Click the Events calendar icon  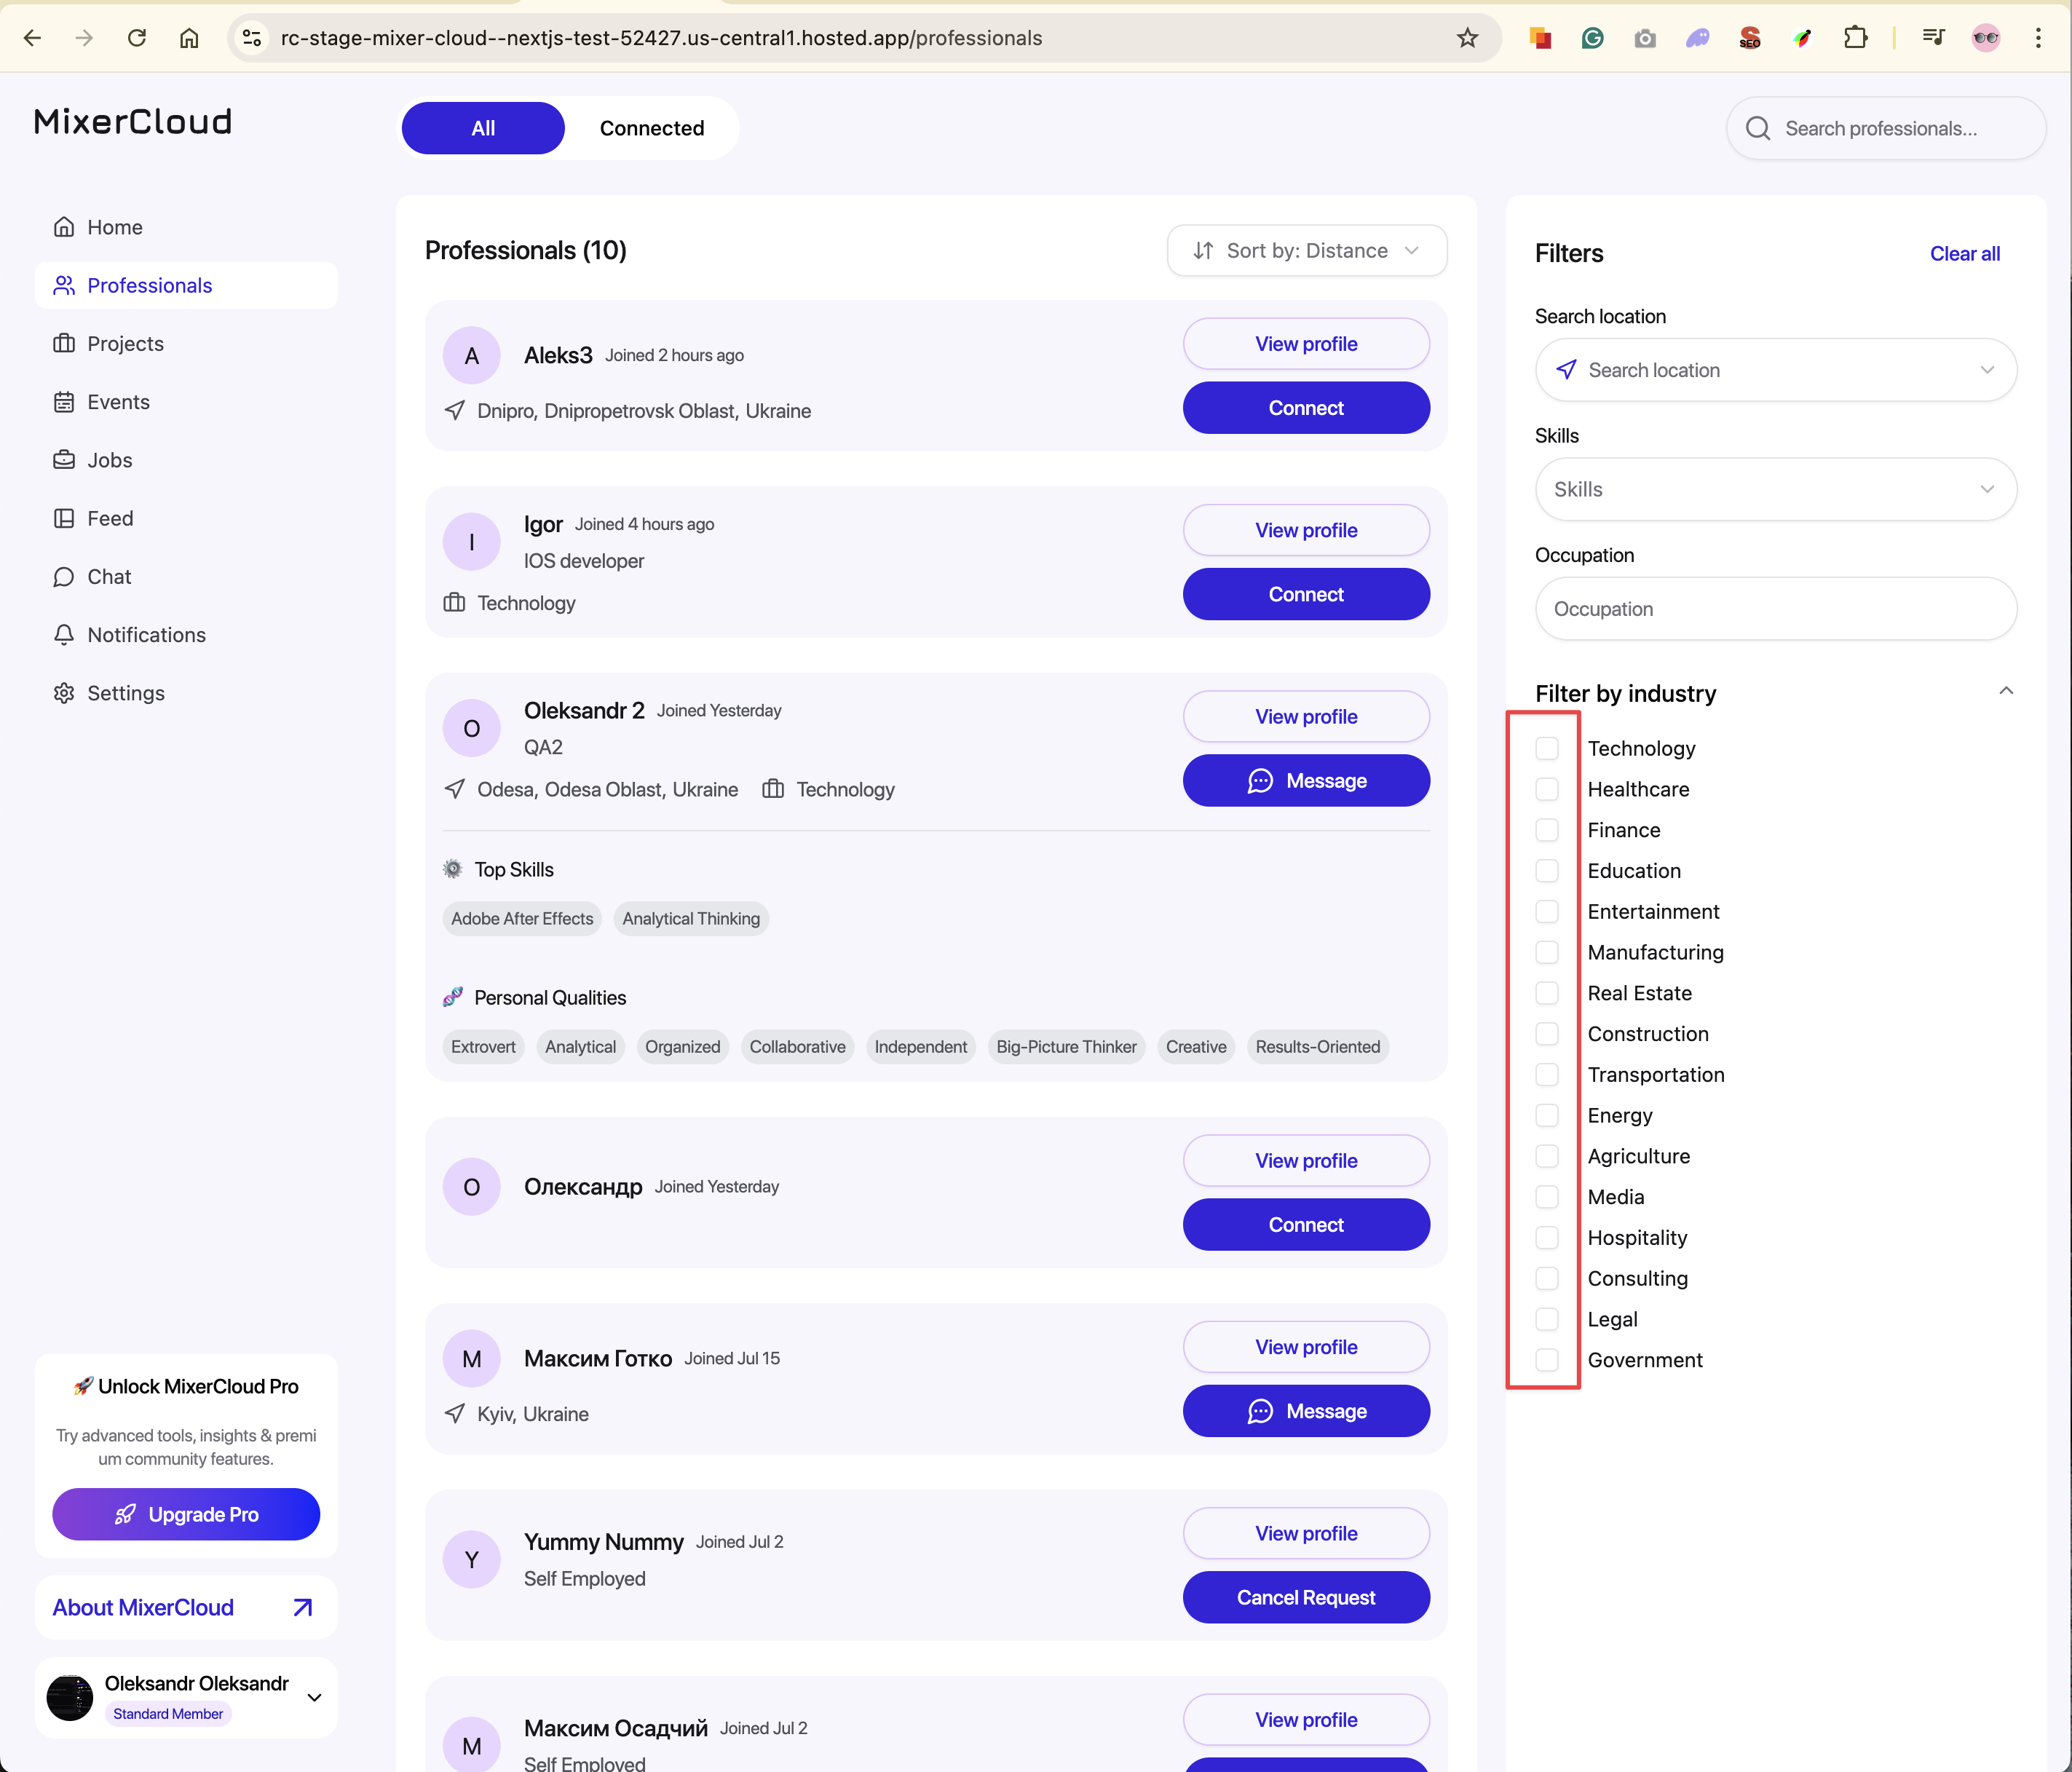(64, 402)
